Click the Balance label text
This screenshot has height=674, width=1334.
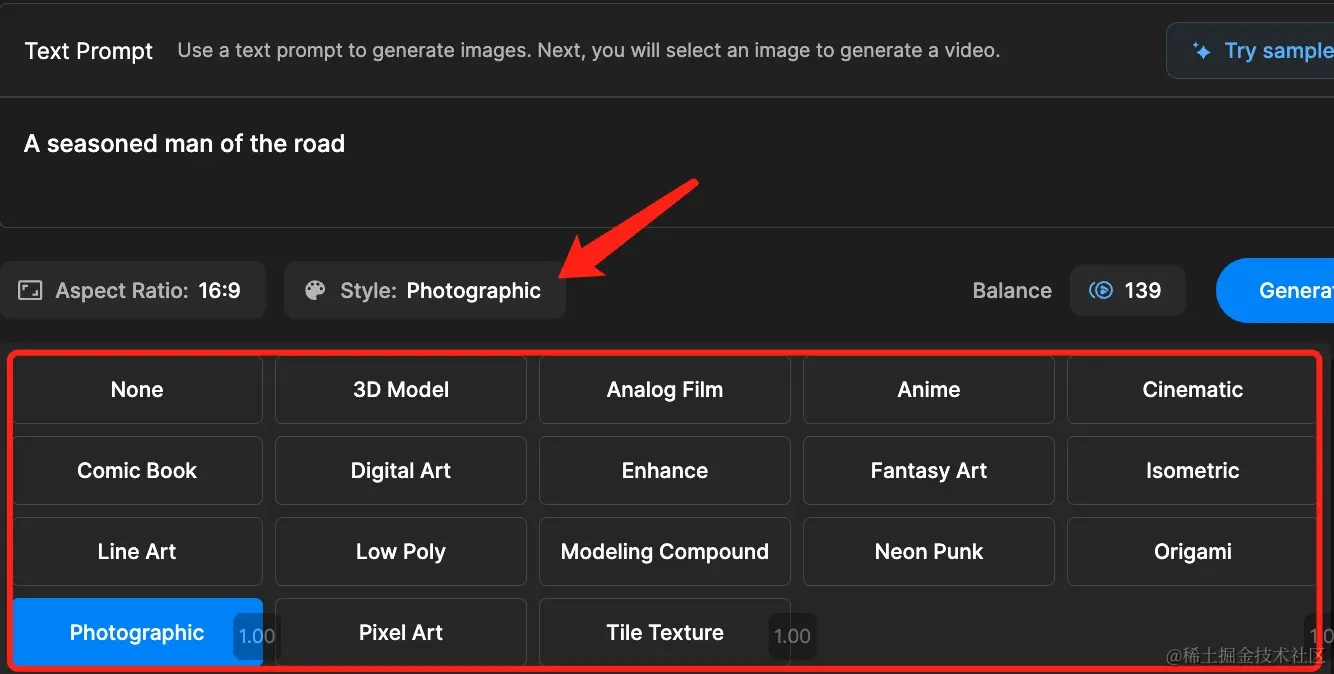pos(1012,291)
